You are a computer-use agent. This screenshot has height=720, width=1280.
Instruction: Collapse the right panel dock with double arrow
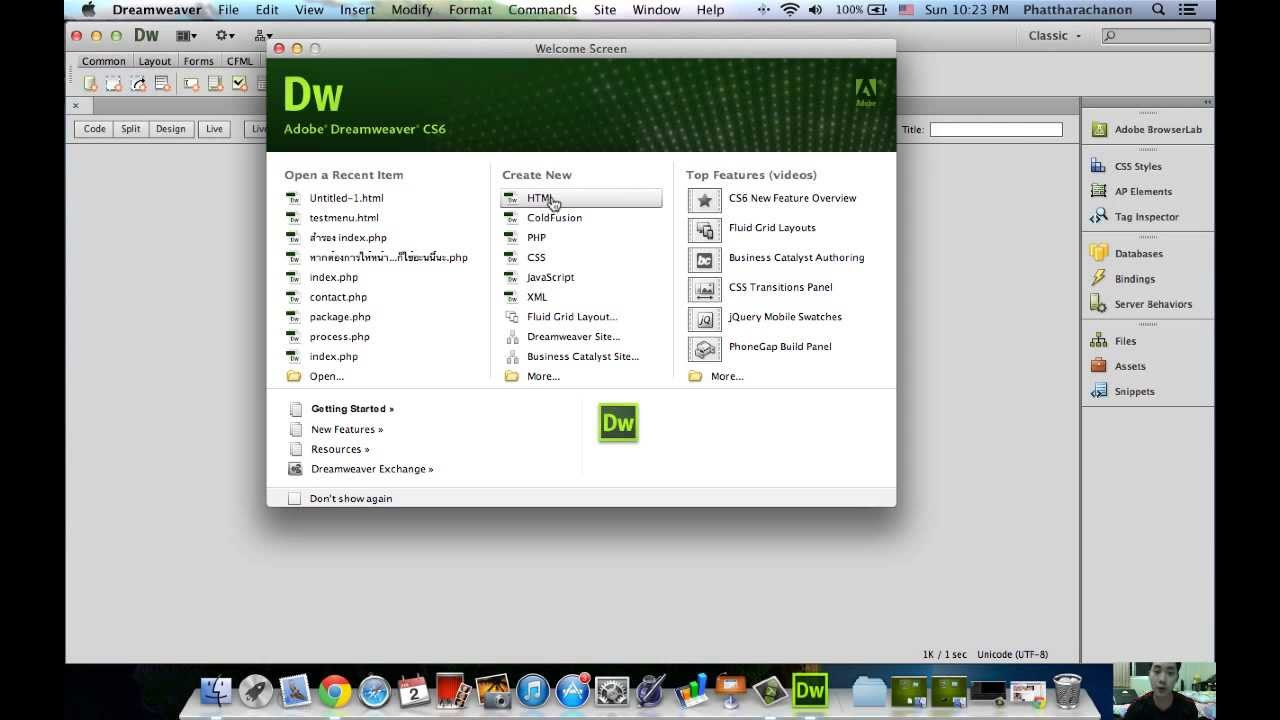coord(1207,102)
